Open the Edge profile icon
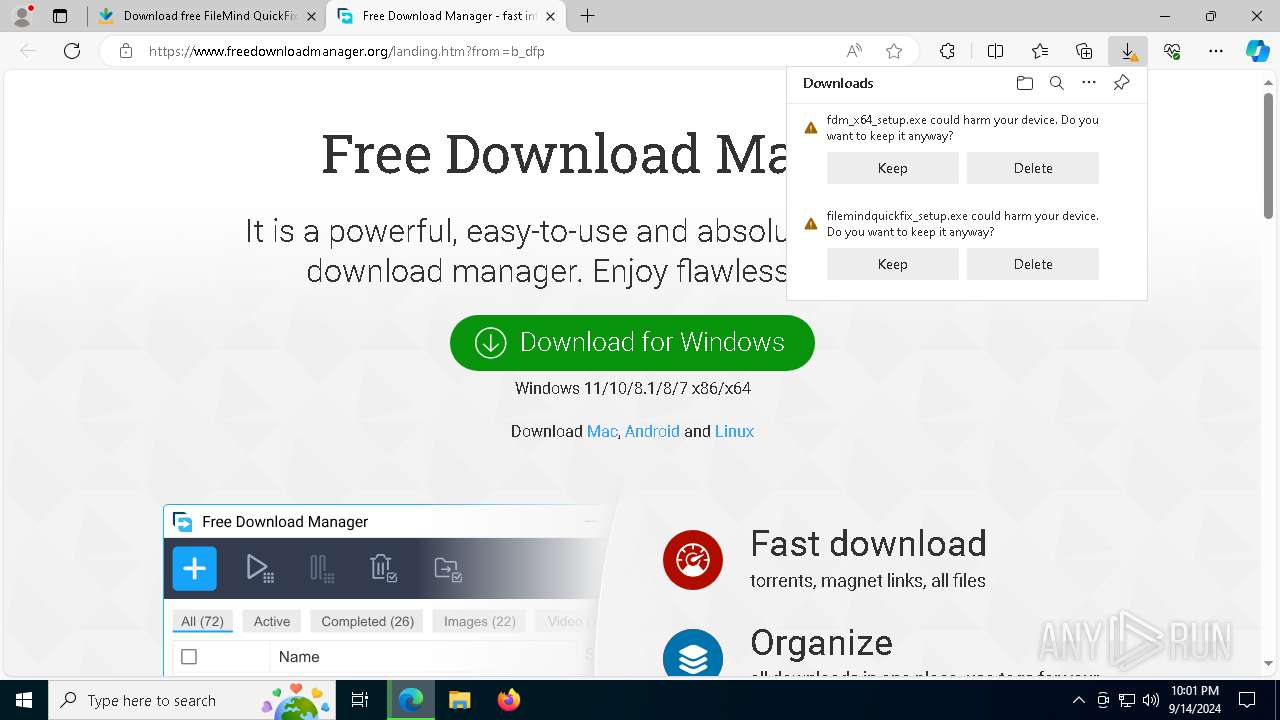Screen dimensions: 1280x720 coord(21,16)
